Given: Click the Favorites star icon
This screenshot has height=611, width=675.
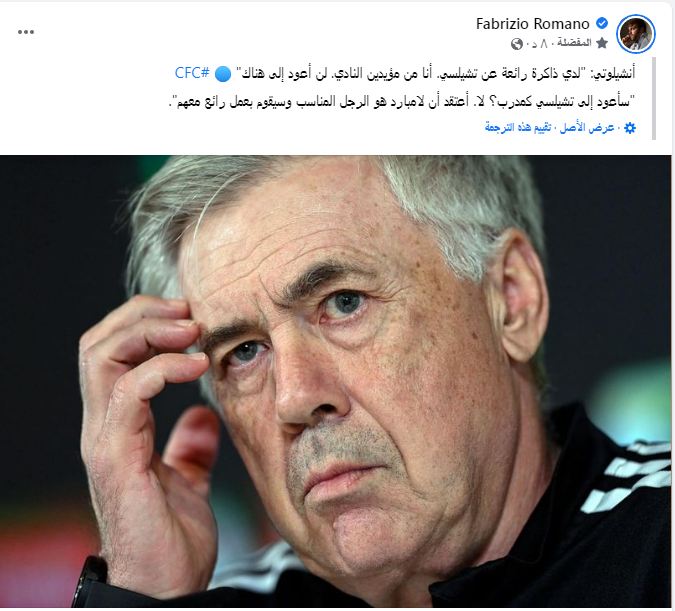Looking at the screenshot, I should 602,43.
